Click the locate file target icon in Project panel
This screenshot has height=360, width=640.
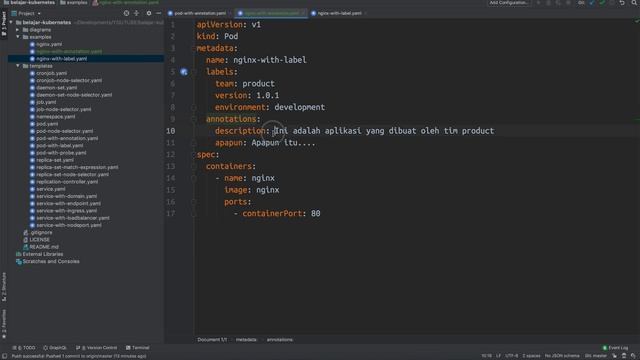tap(126, 13)
